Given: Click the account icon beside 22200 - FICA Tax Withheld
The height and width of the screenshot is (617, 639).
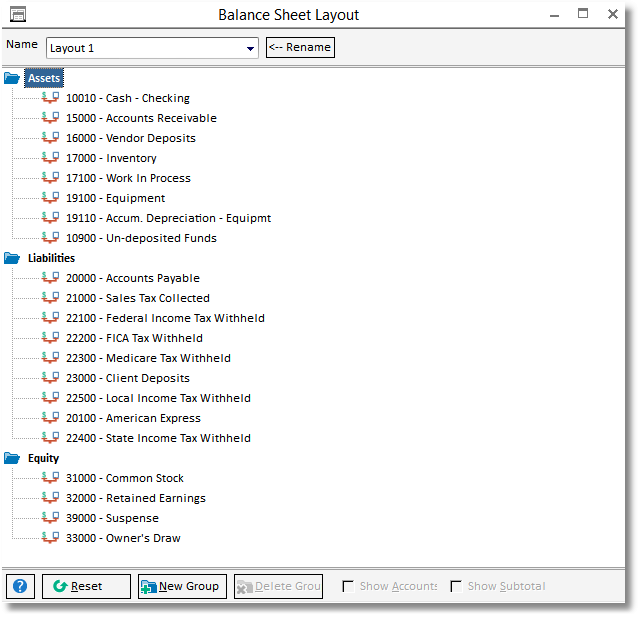Looking at the screenshot, I should pos(51,338).
